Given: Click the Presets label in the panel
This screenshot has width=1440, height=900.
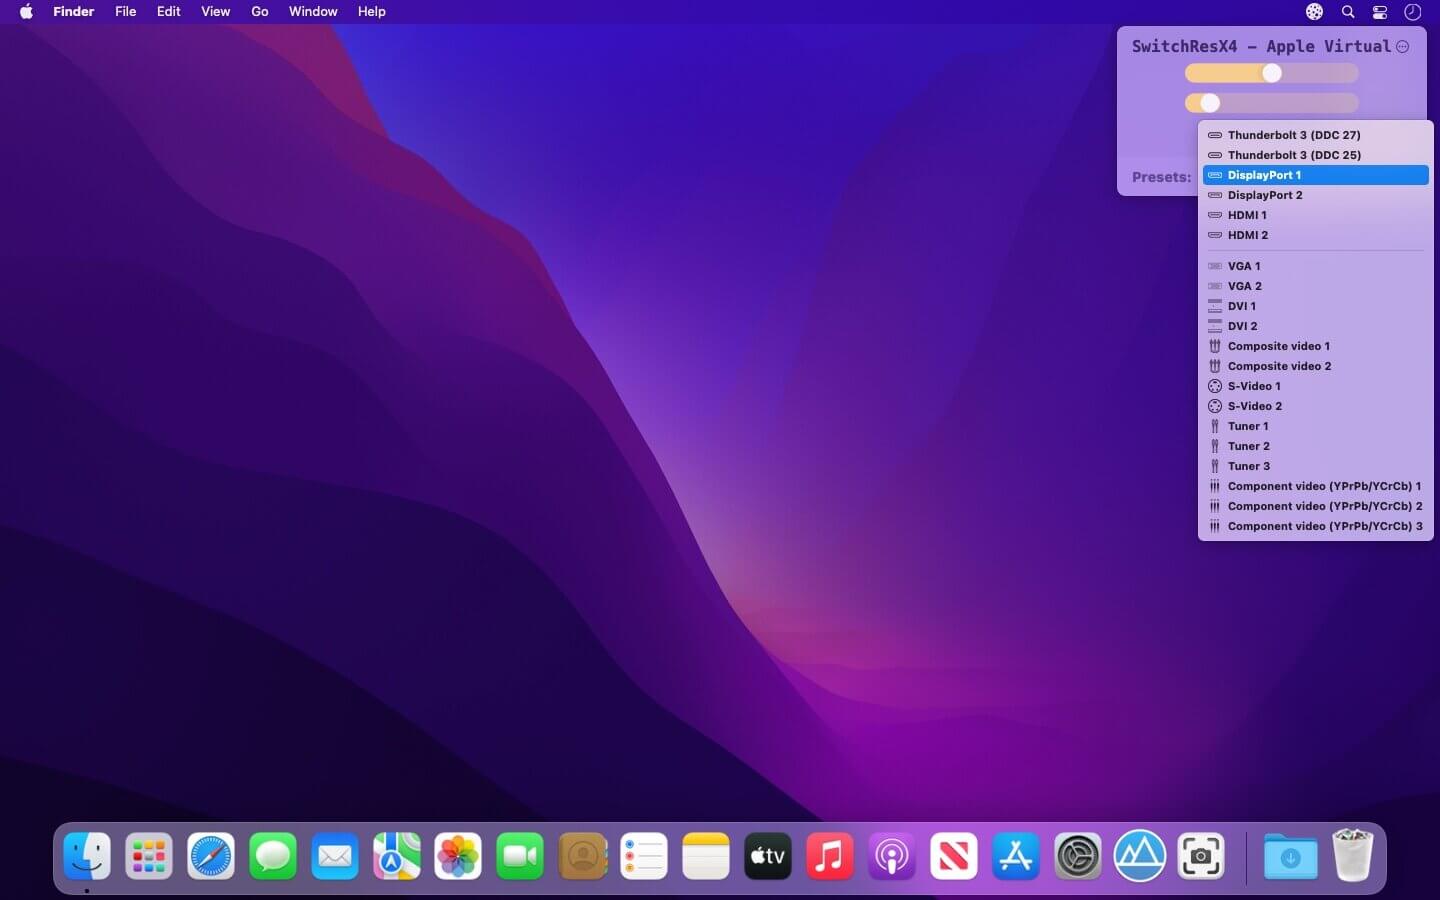Looking at the screenshot, I should (x=1161, y=177).
